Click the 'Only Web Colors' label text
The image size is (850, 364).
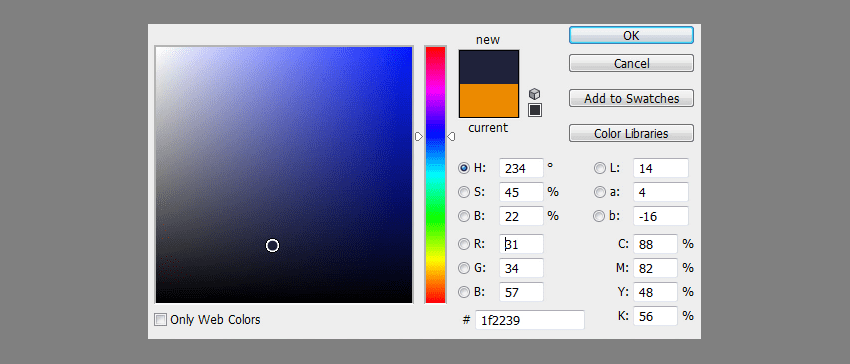215,320
